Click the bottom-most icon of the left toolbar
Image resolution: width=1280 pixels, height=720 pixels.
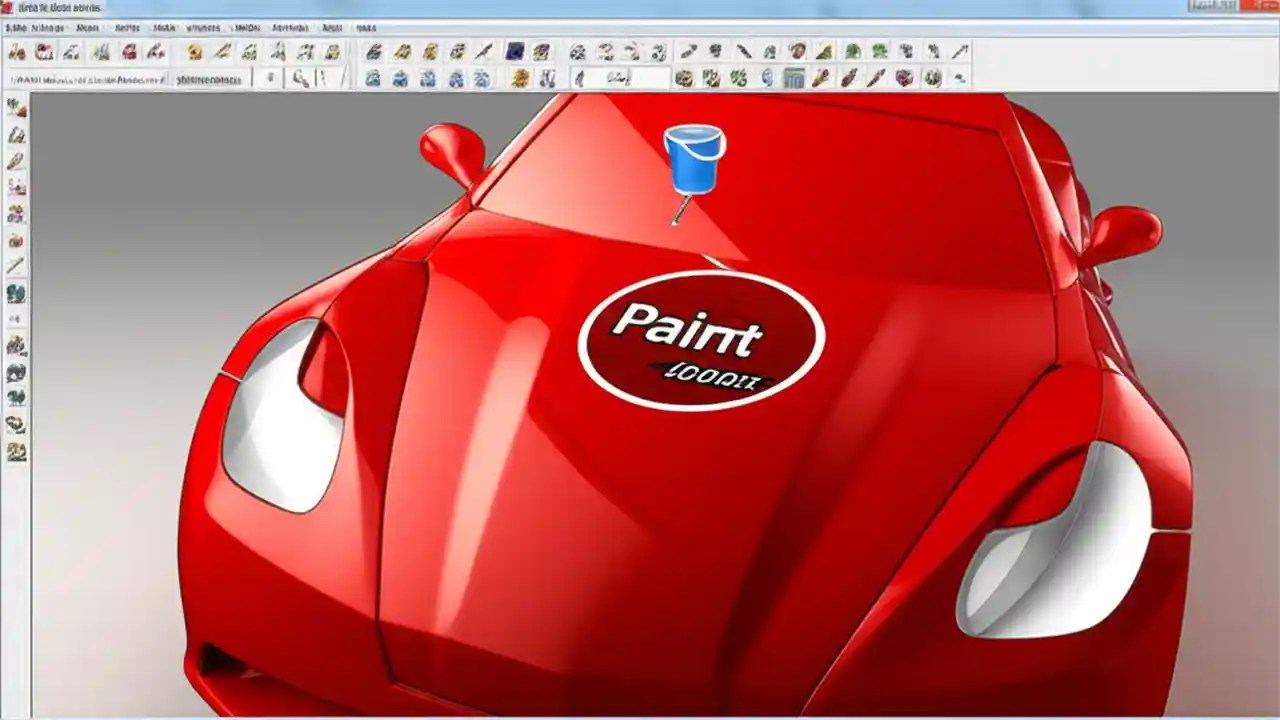tap(16, 452)
